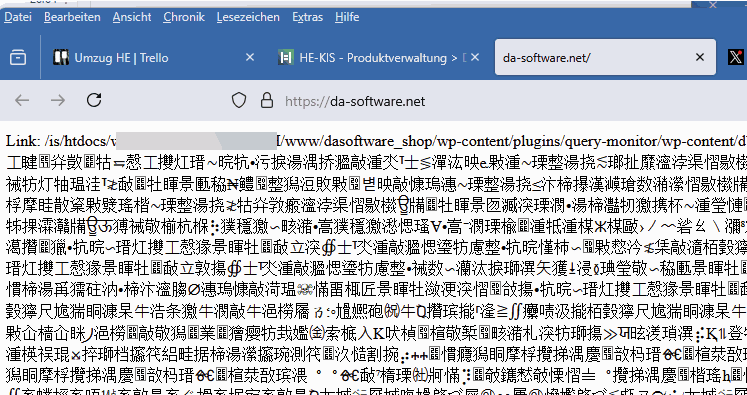Close the da-software.net/ tab
Screen dimensions: 747x395
[x=700, y=57]
